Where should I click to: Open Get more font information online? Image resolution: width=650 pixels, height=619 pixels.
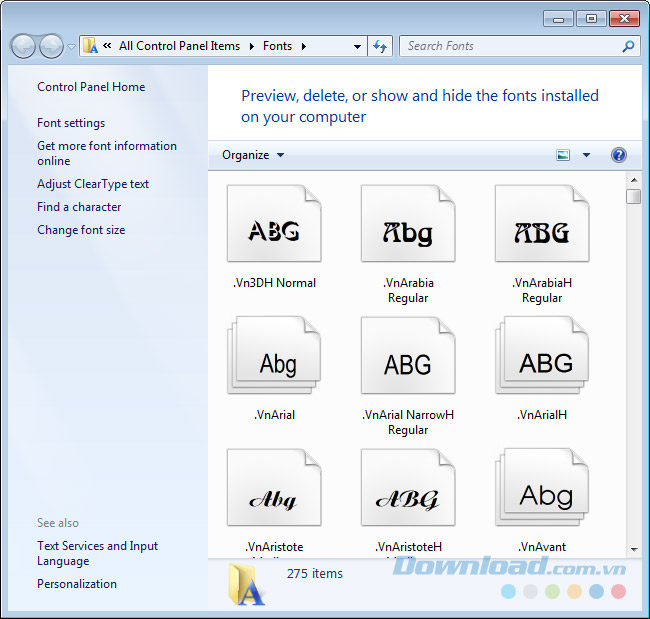(107, 153)
